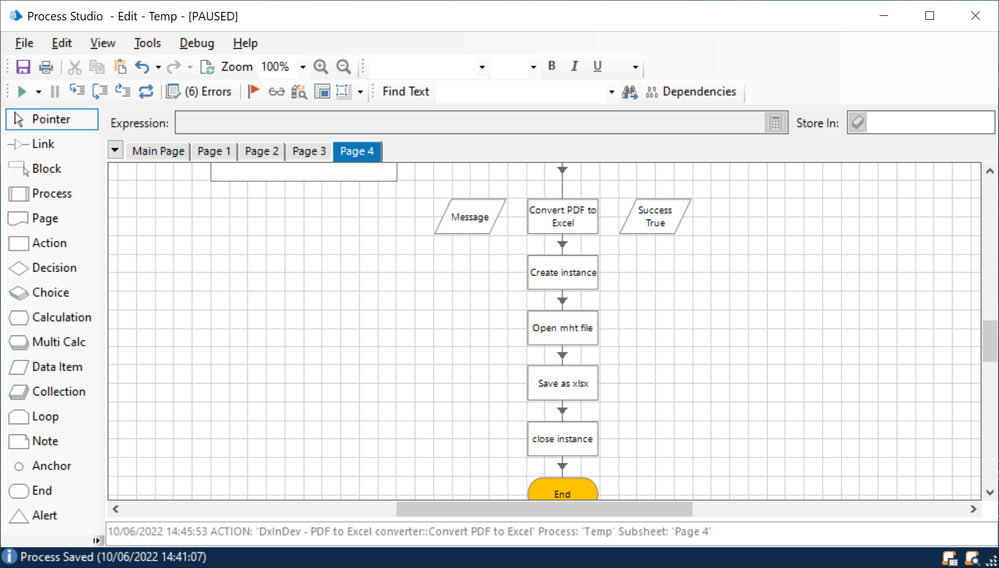Save the process with the floppy disk icon
The image size is (999, 568).
coord(23,67)
